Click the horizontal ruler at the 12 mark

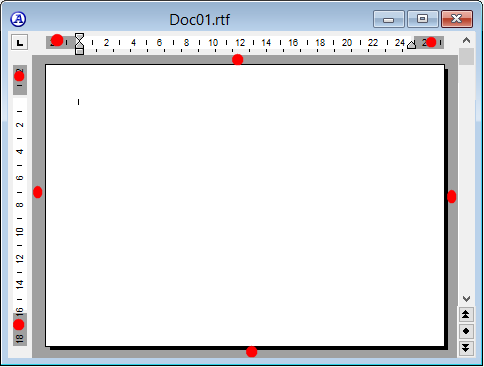(x=240, y=43)
